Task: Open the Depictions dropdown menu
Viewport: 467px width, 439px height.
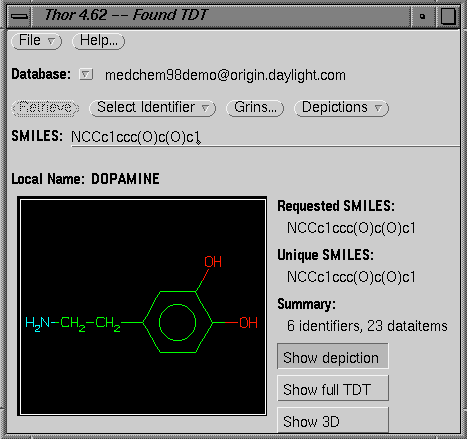Action: pos(341,108)
